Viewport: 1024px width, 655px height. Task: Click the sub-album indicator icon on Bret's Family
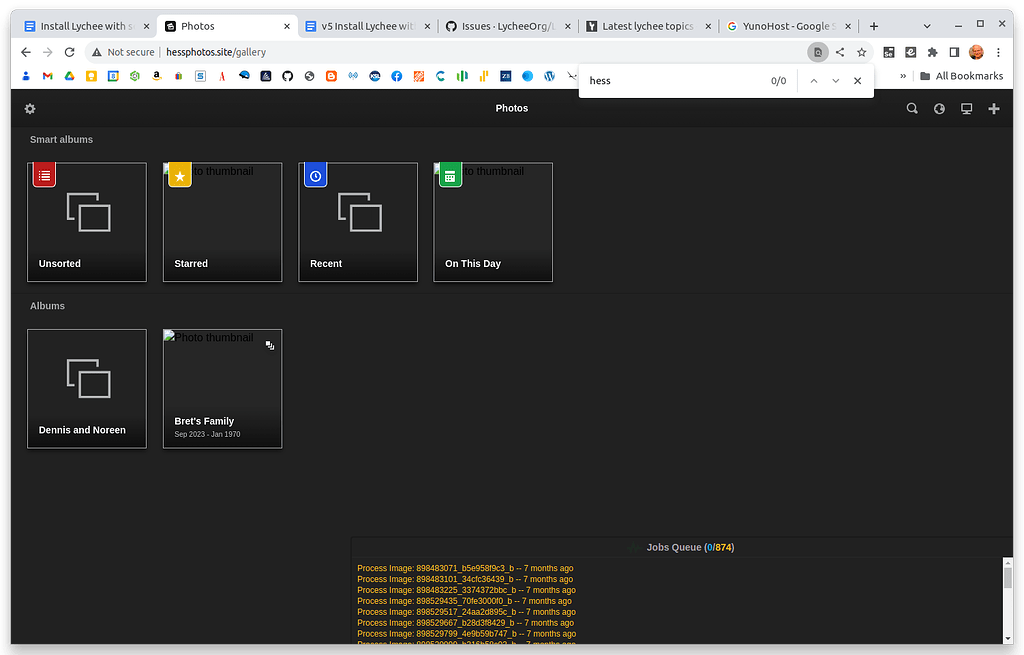(270, 345)
